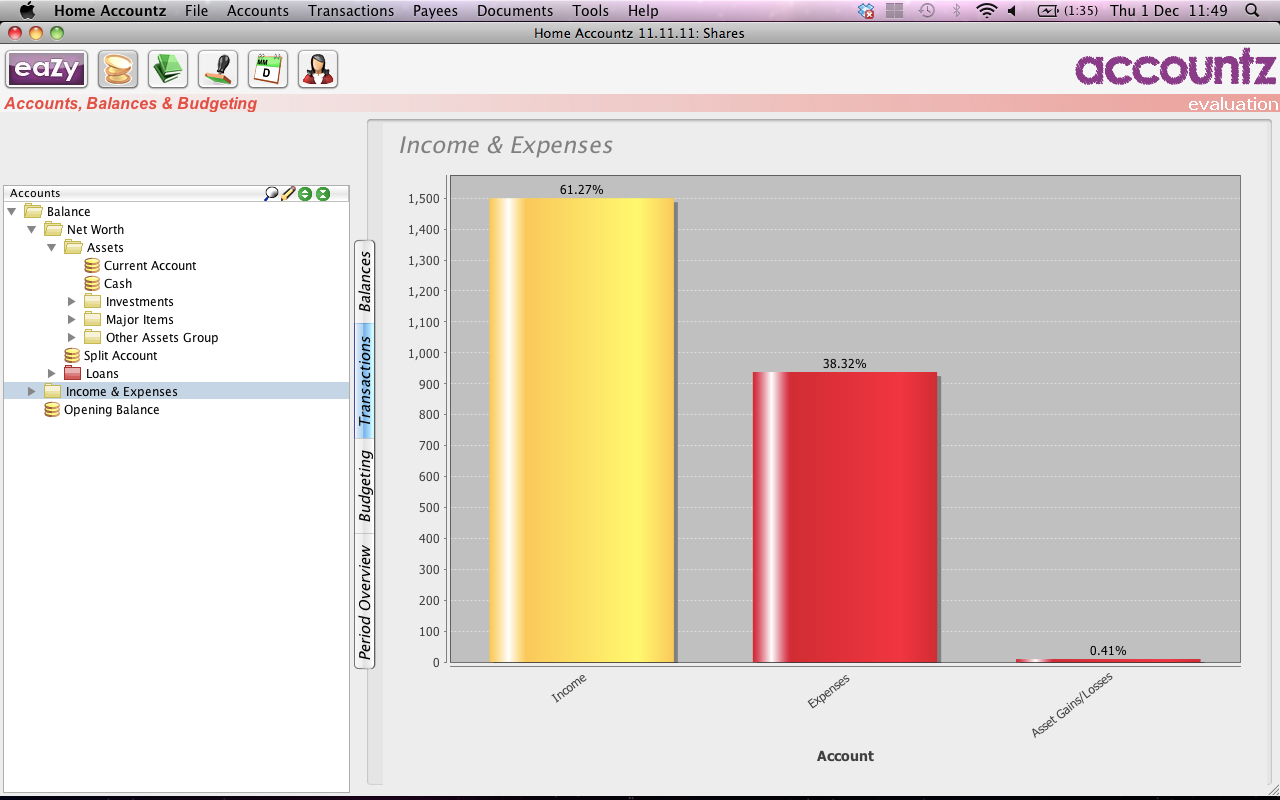Click the Time Machine menu bar icon
Screen dimensions: 1280x800
coord(927,11)
